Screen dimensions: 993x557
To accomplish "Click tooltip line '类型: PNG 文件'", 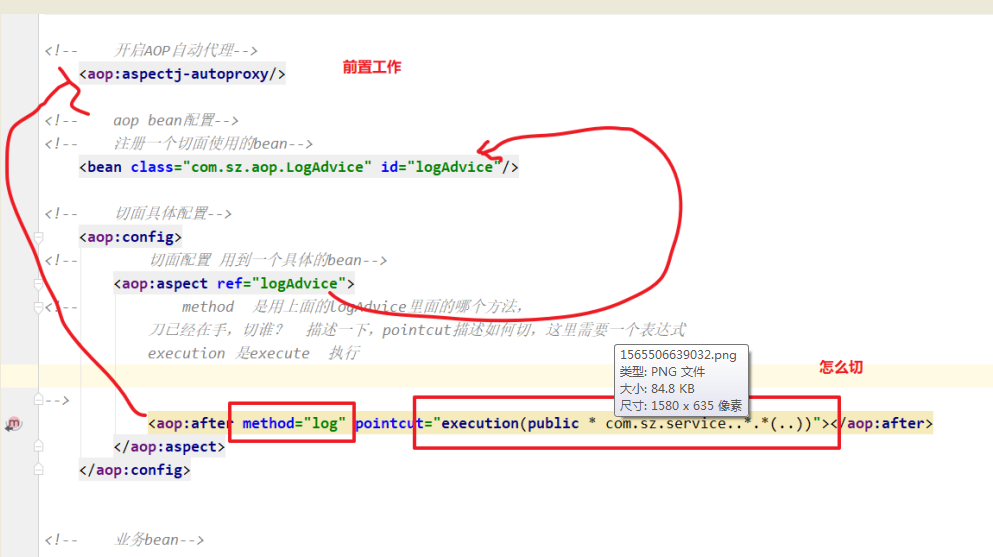I will pos(662,372).
